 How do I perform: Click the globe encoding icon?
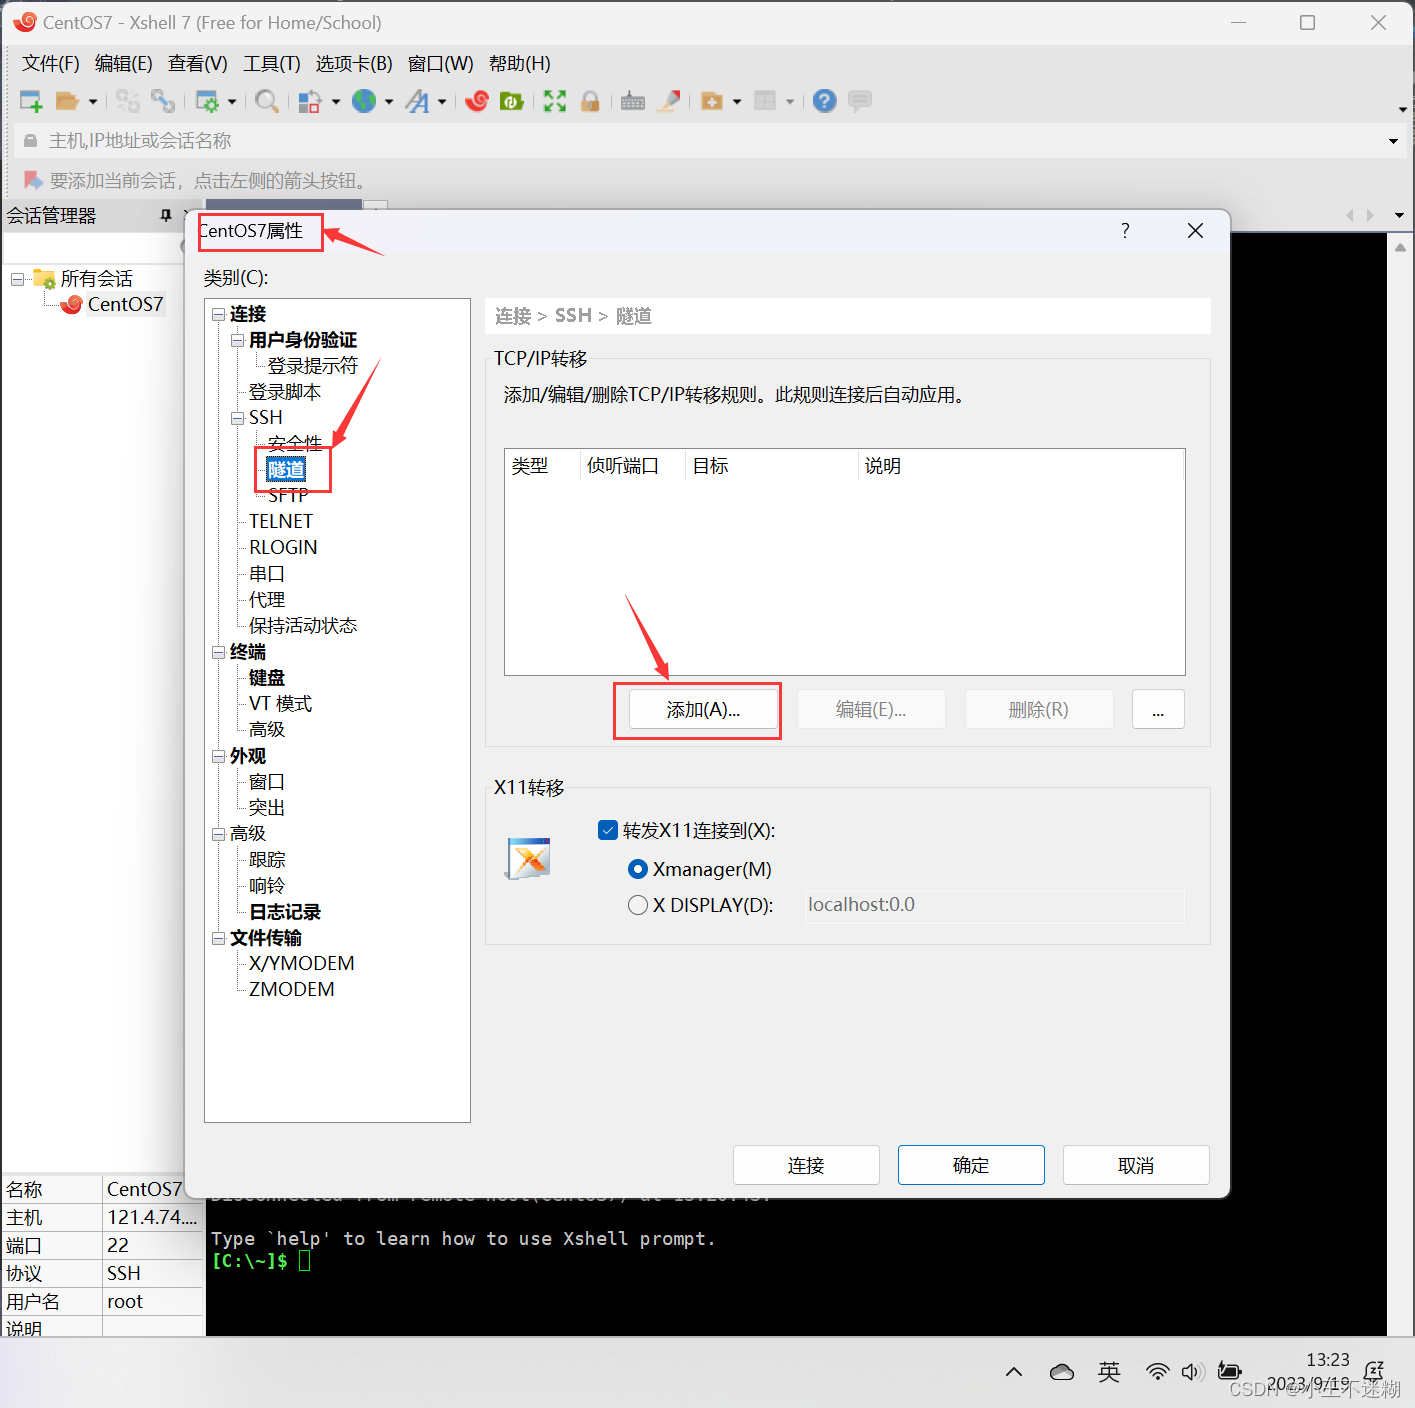[364, 101]
